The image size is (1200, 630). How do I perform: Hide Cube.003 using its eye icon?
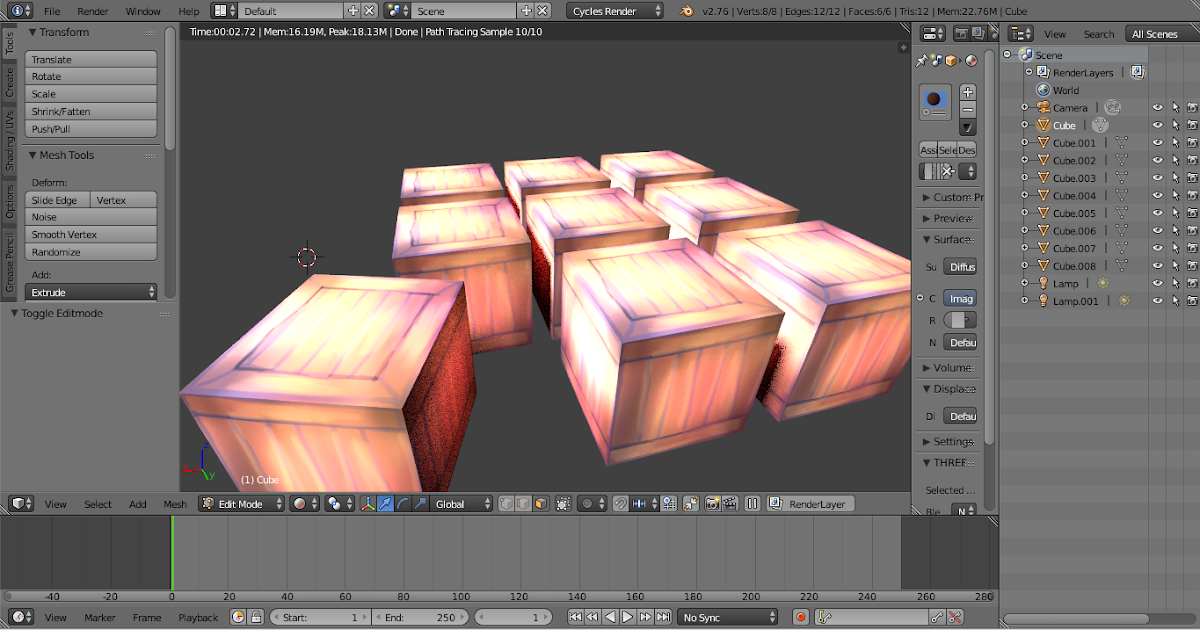[1157, 178]
